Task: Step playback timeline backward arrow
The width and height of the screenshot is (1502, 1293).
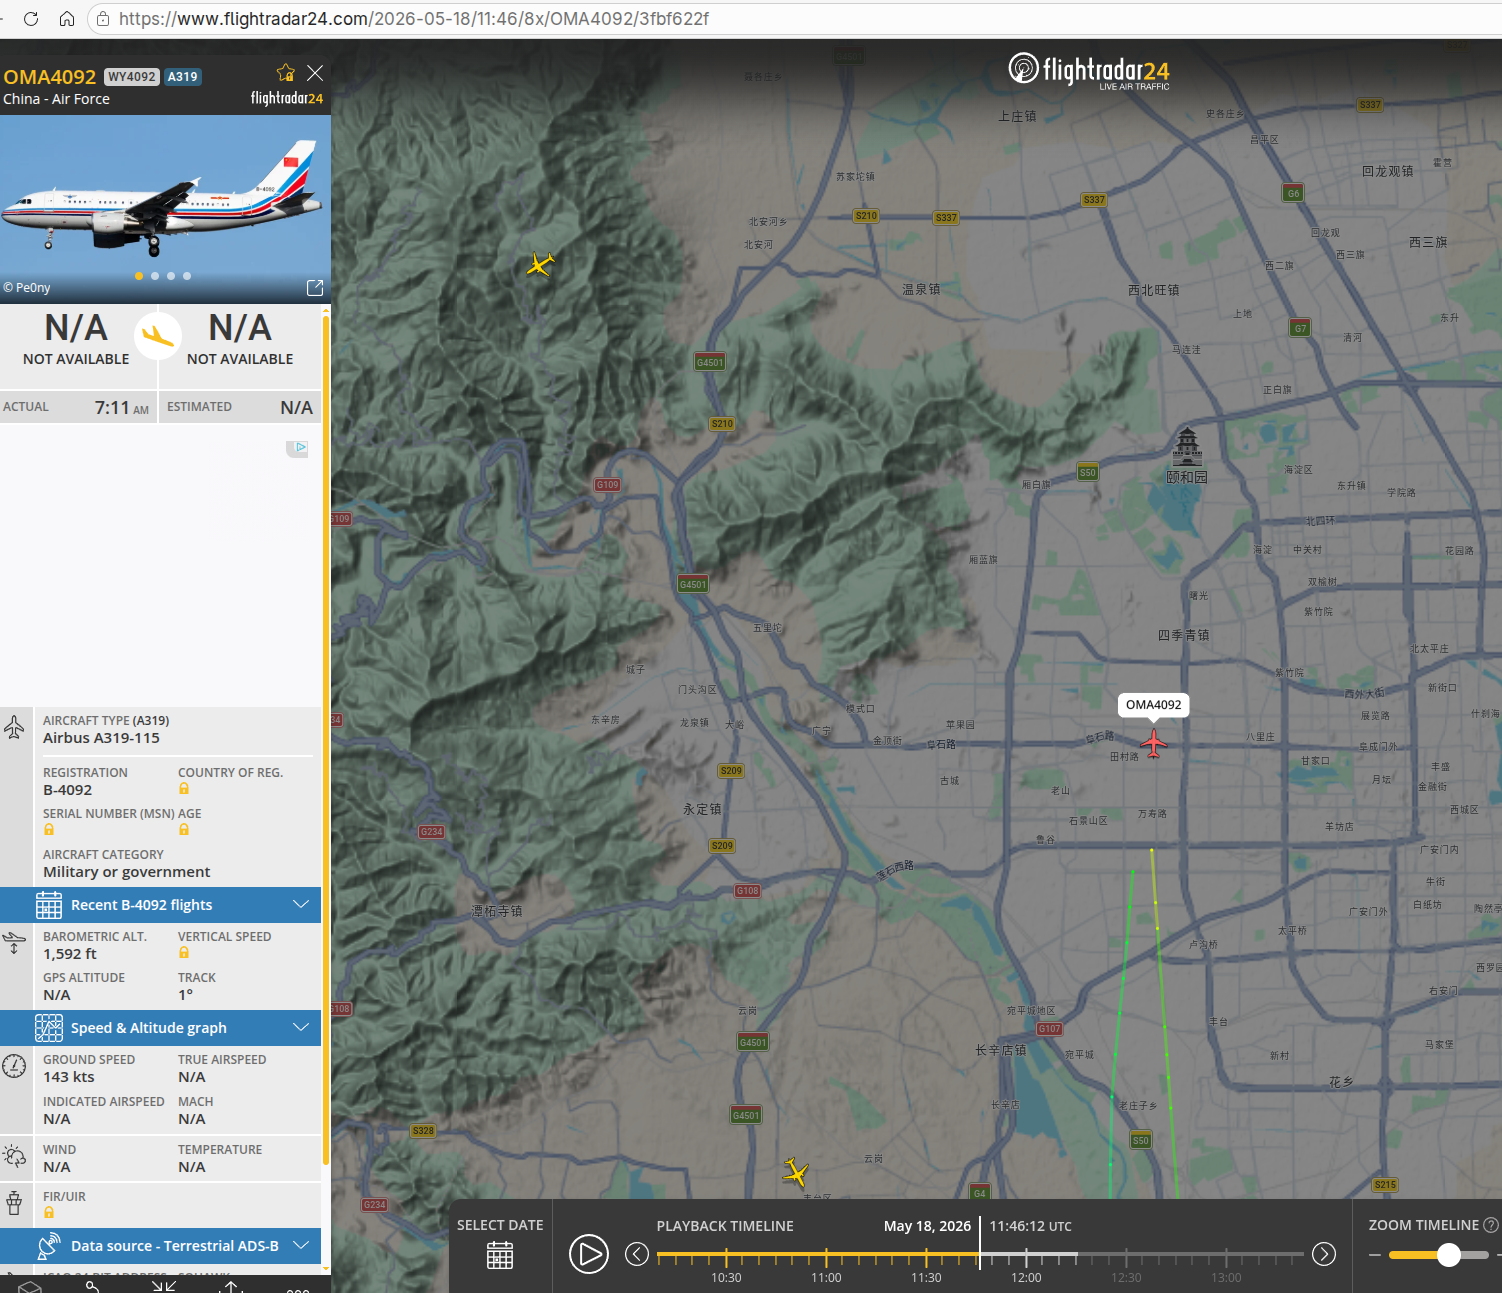Action: click(637, 1254)
